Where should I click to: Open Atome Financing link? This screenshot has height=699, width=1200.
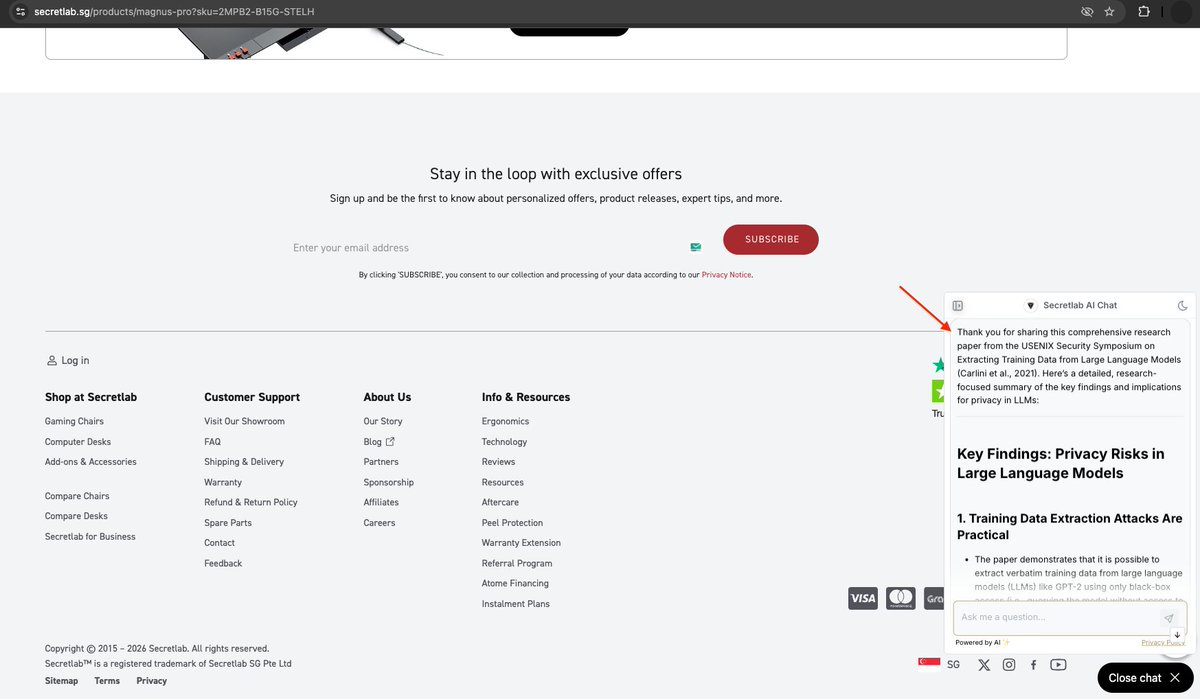[515, 583]
